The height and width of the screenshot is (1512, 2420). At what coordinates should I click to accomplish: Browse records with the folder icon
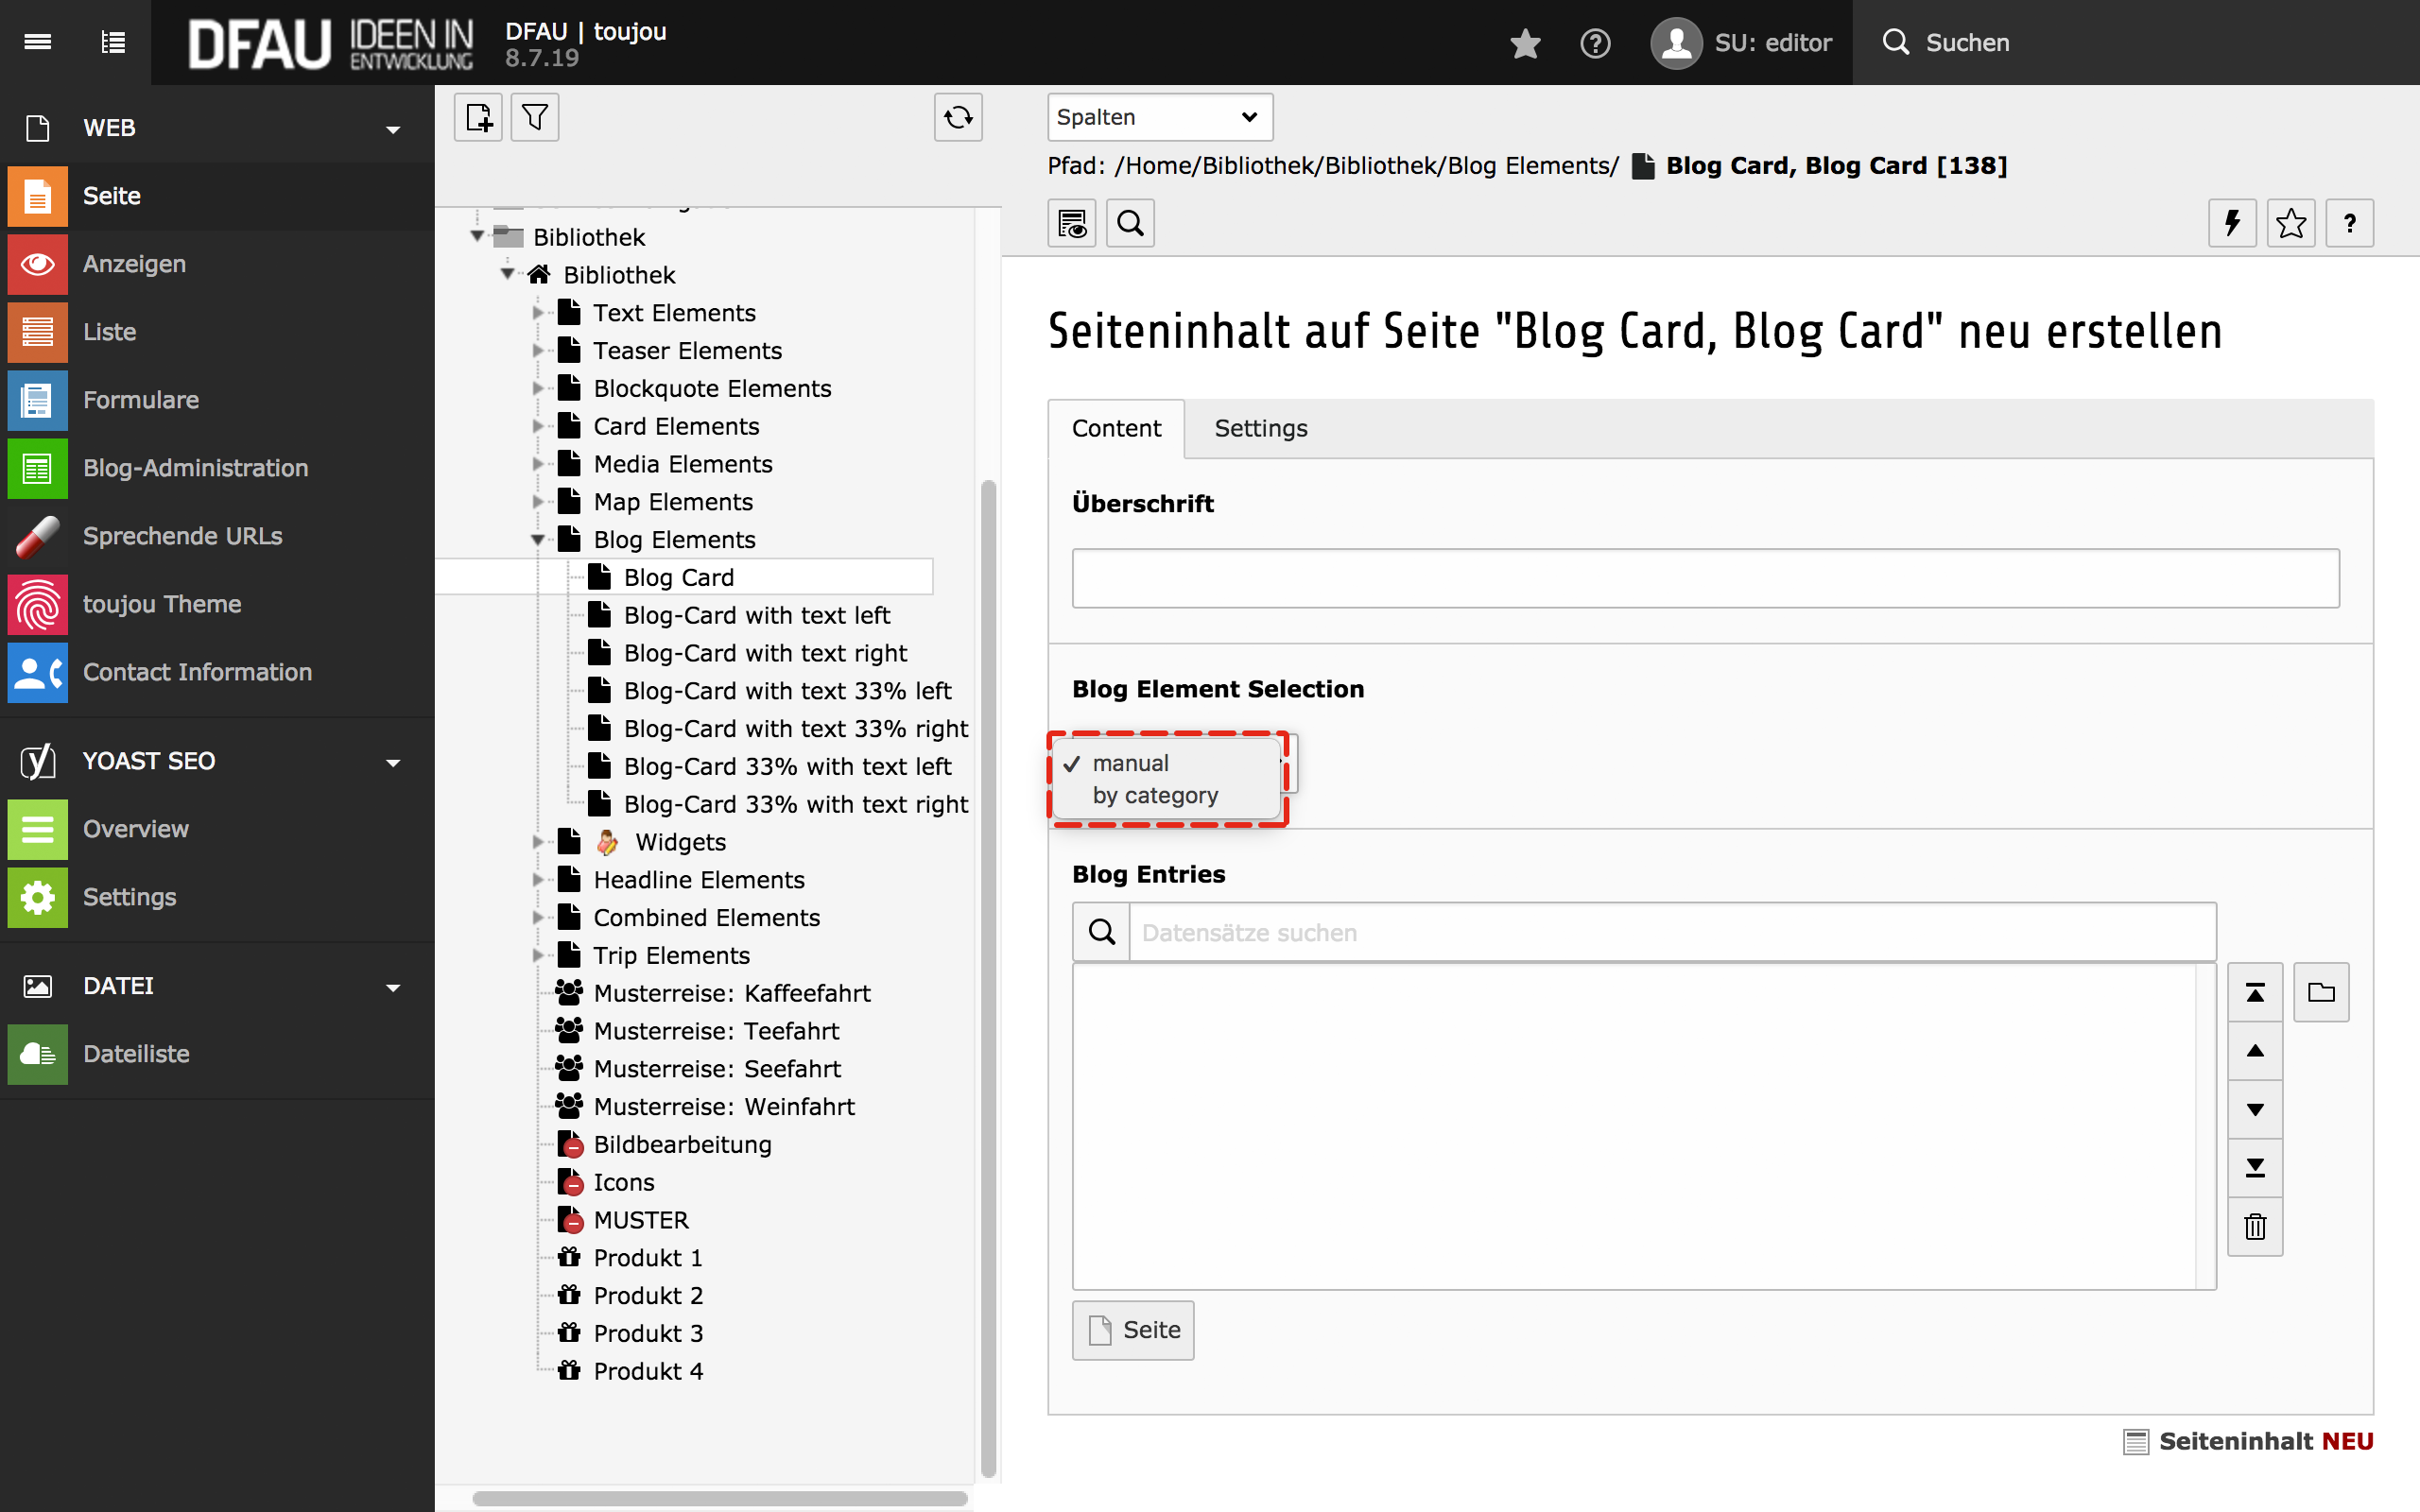click(2321, 992)
